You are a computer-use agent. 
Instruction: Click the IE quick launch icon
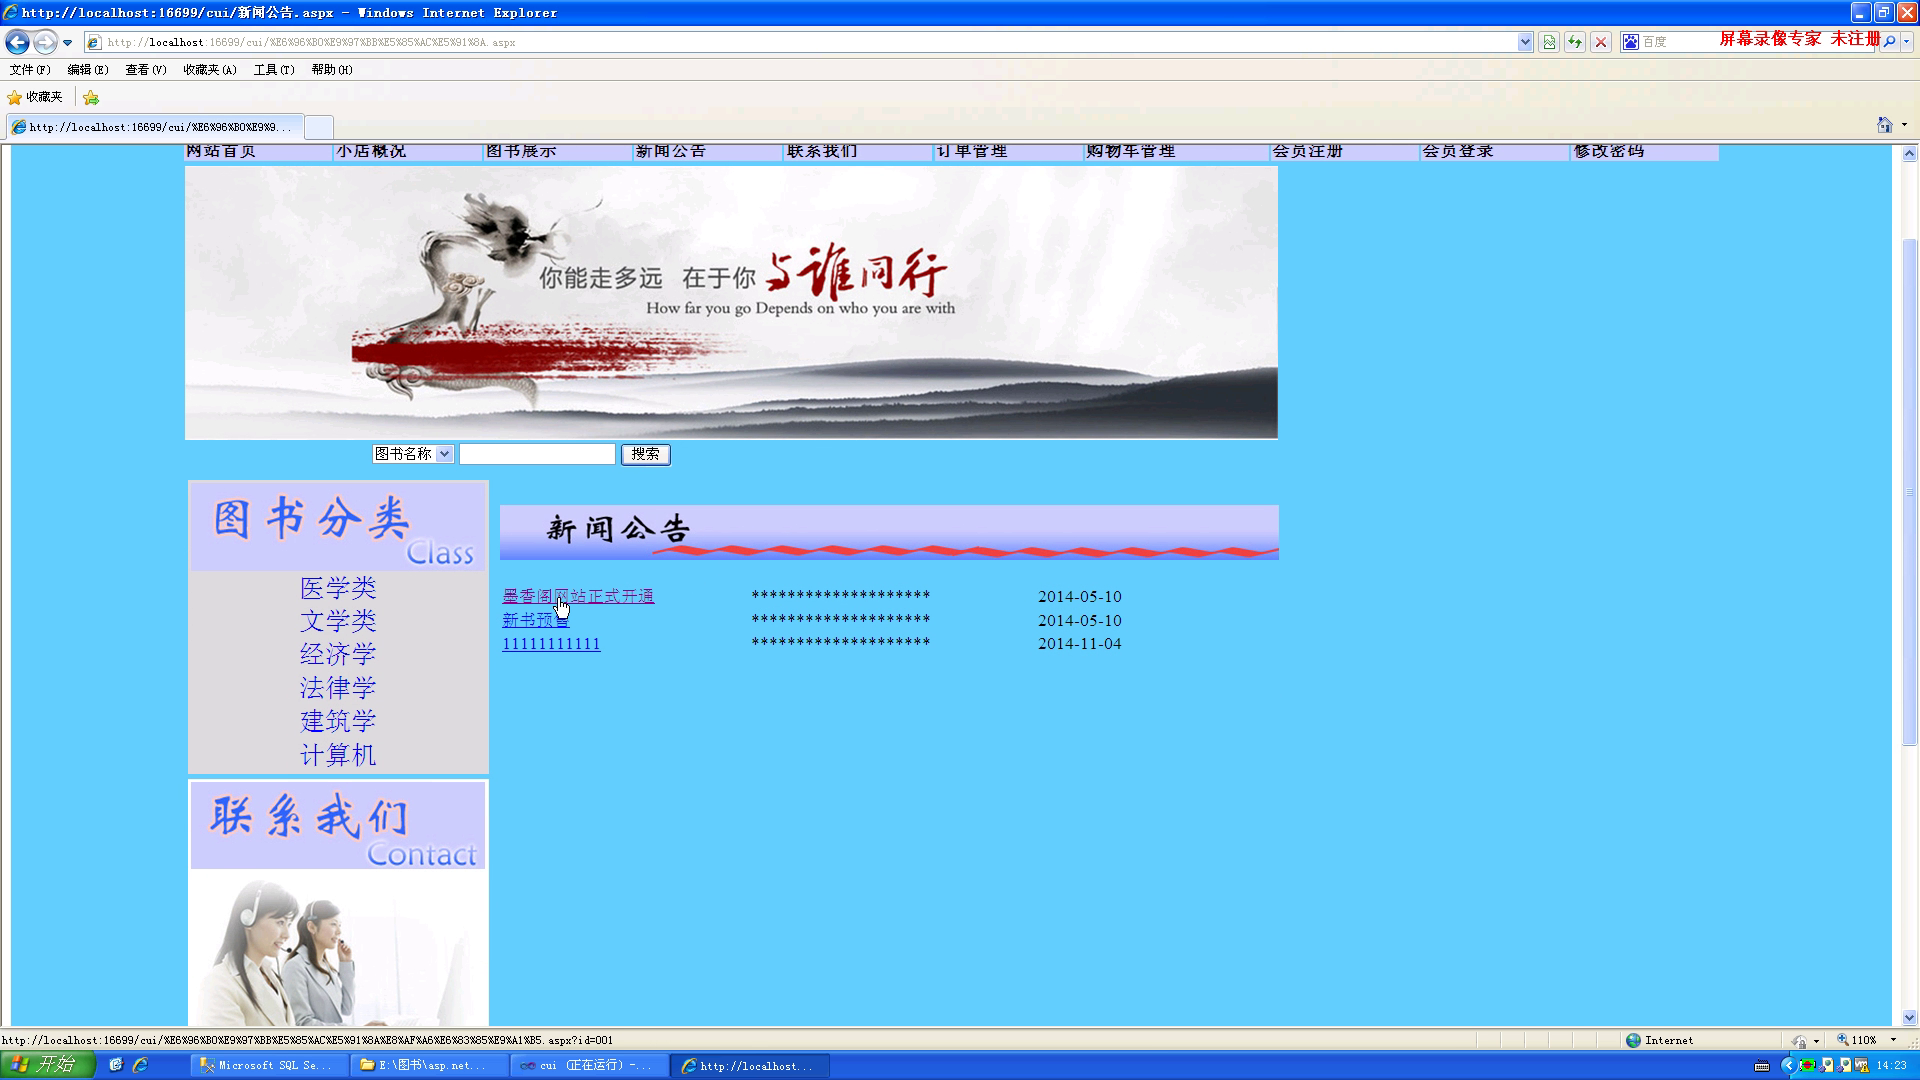pos(141,1065)
